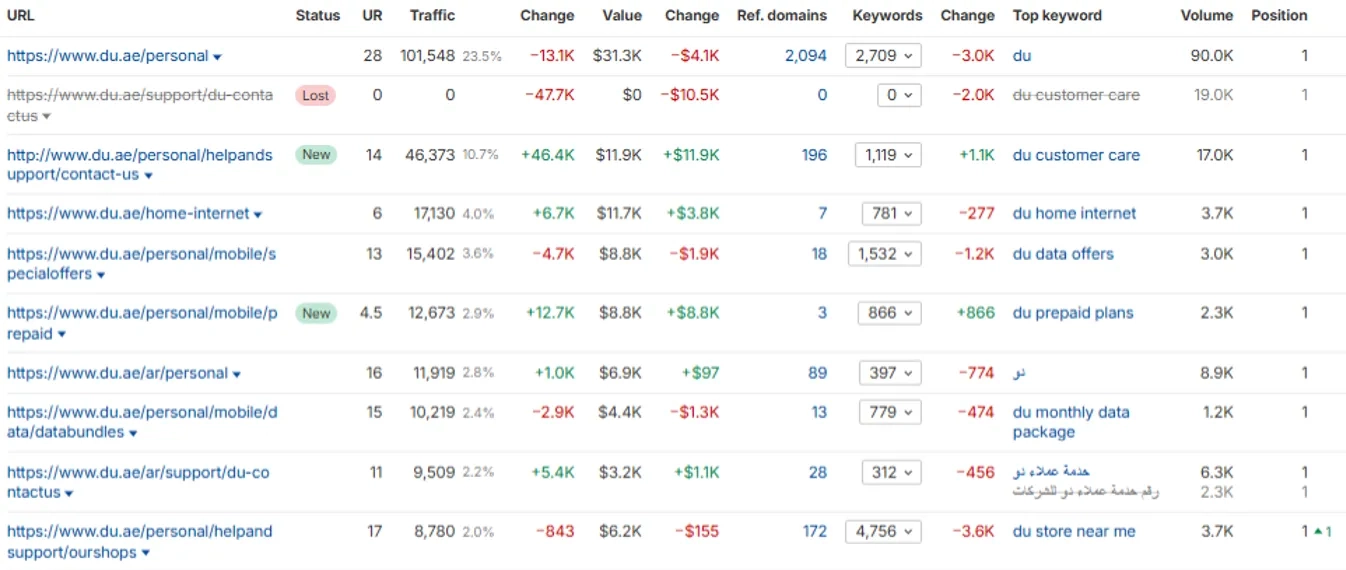Viewport: 1346px width, 570px height.
Task: Sort by the Position column header
Action: pos(1279,15)
